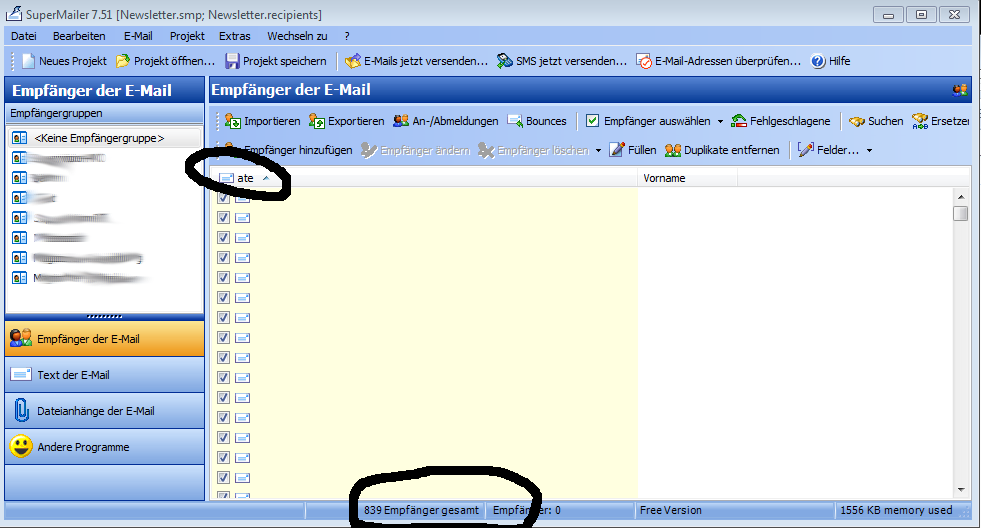Click Empfänger hinzufügen button

(x=288, y=150)
